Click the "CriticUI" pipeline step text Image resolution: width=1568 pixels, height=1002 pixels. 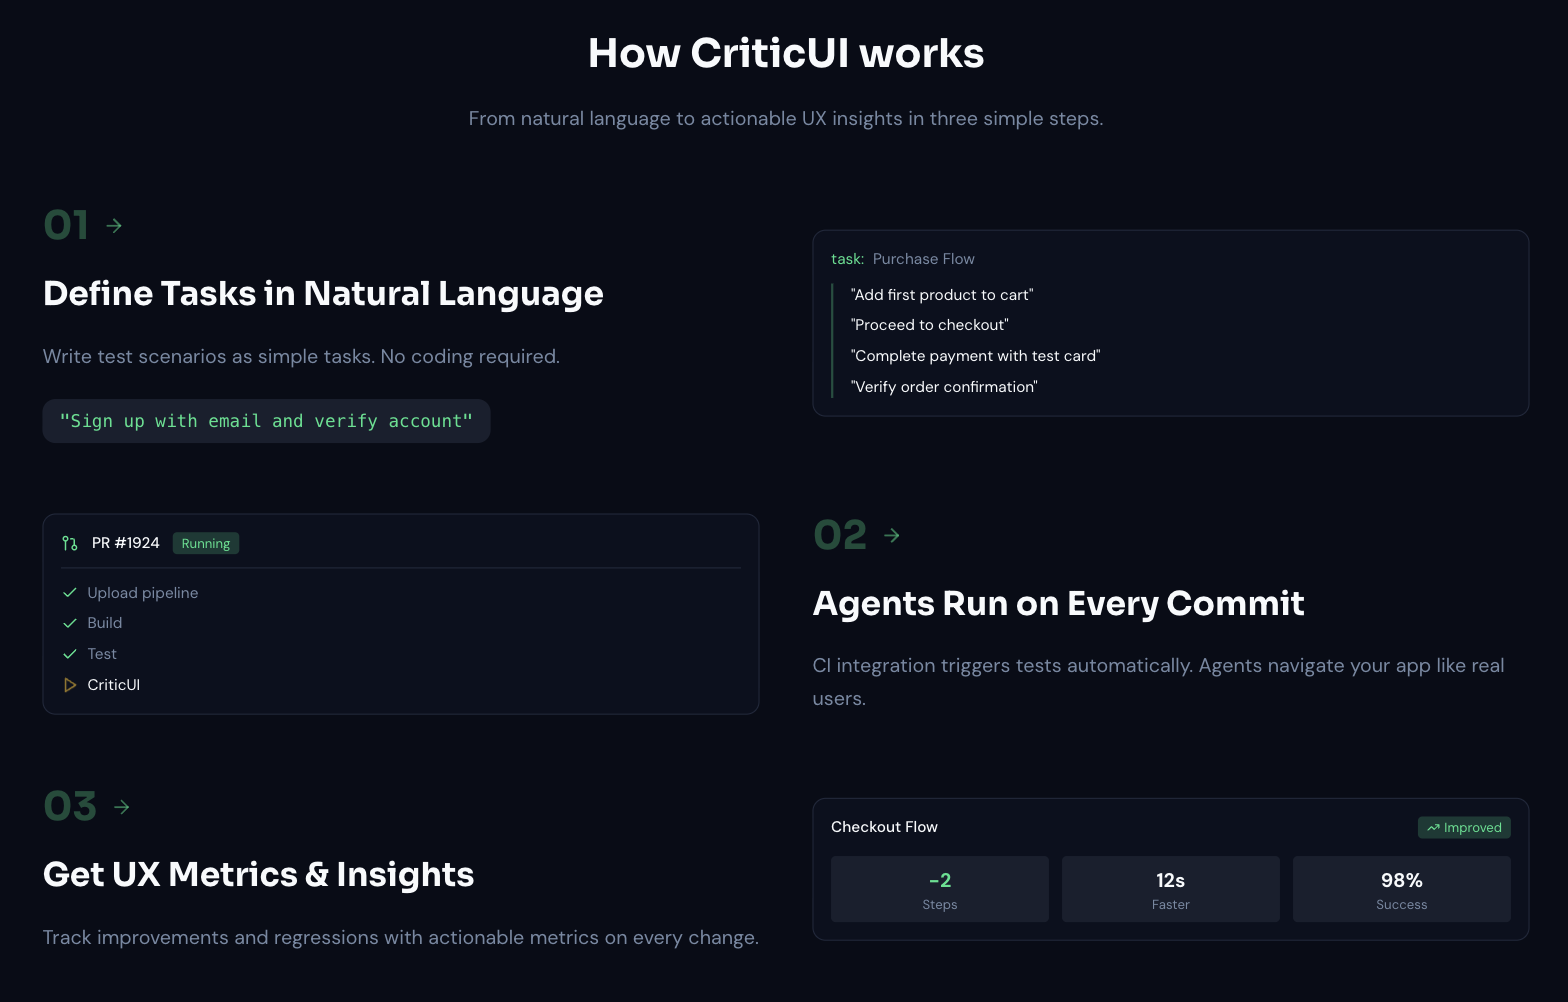(114, 685)
